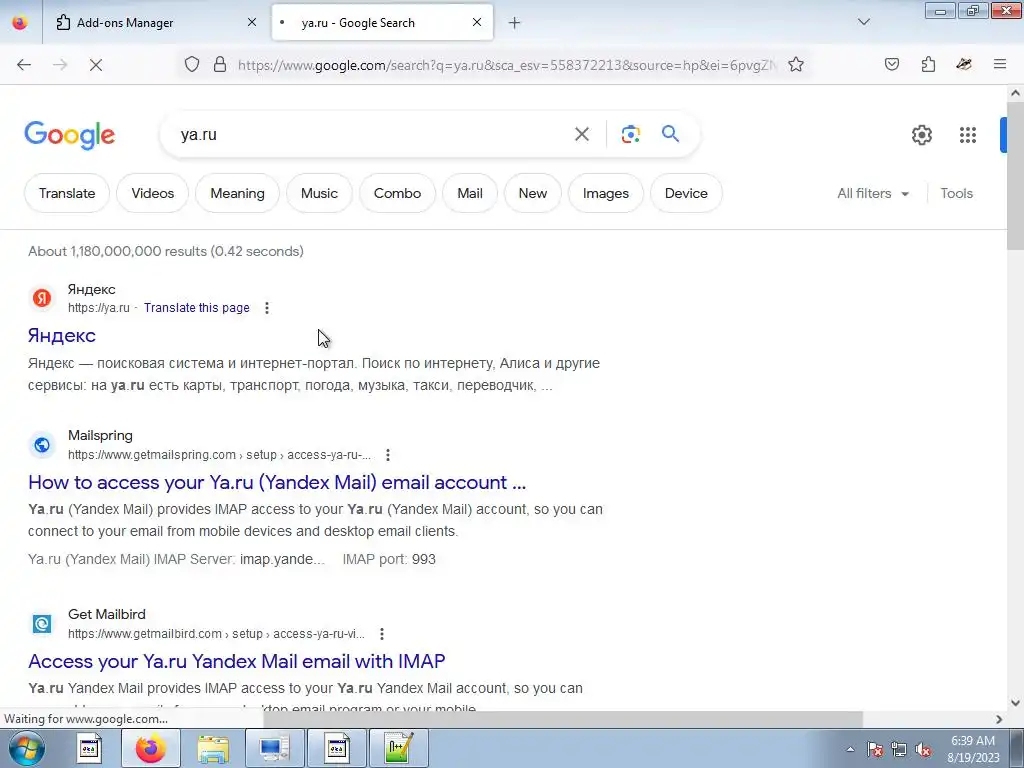Open the Tools options
Viewport: 1024px width, 768px height.
click(x=956, y=193)
